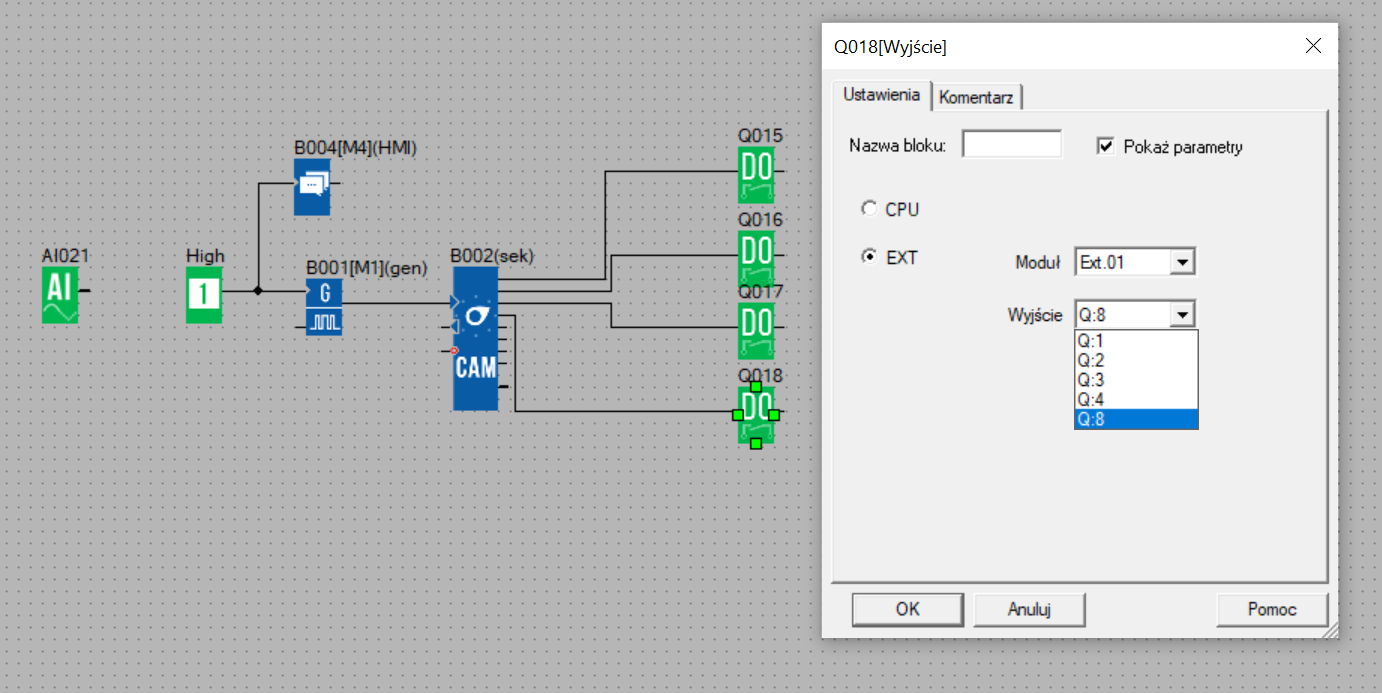The width and height of the screenshot is (1382, 693).
Task: Choose Q:3 from the output list
Action: (x=1135, y=380)
